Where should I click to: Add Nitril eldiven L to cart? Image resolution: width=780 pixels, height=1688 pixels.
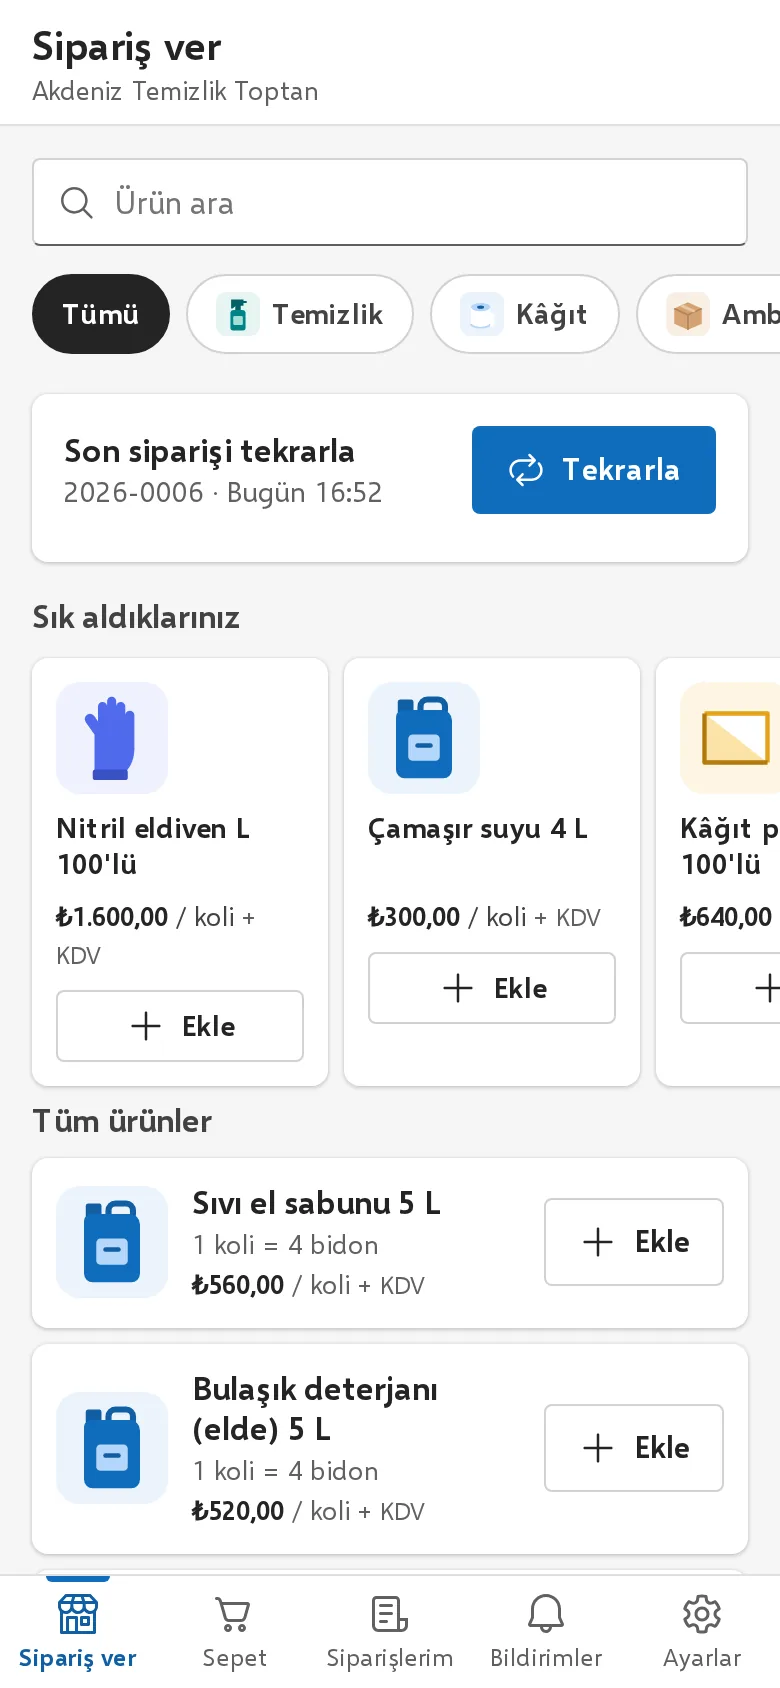click(x=180, y=1026)
